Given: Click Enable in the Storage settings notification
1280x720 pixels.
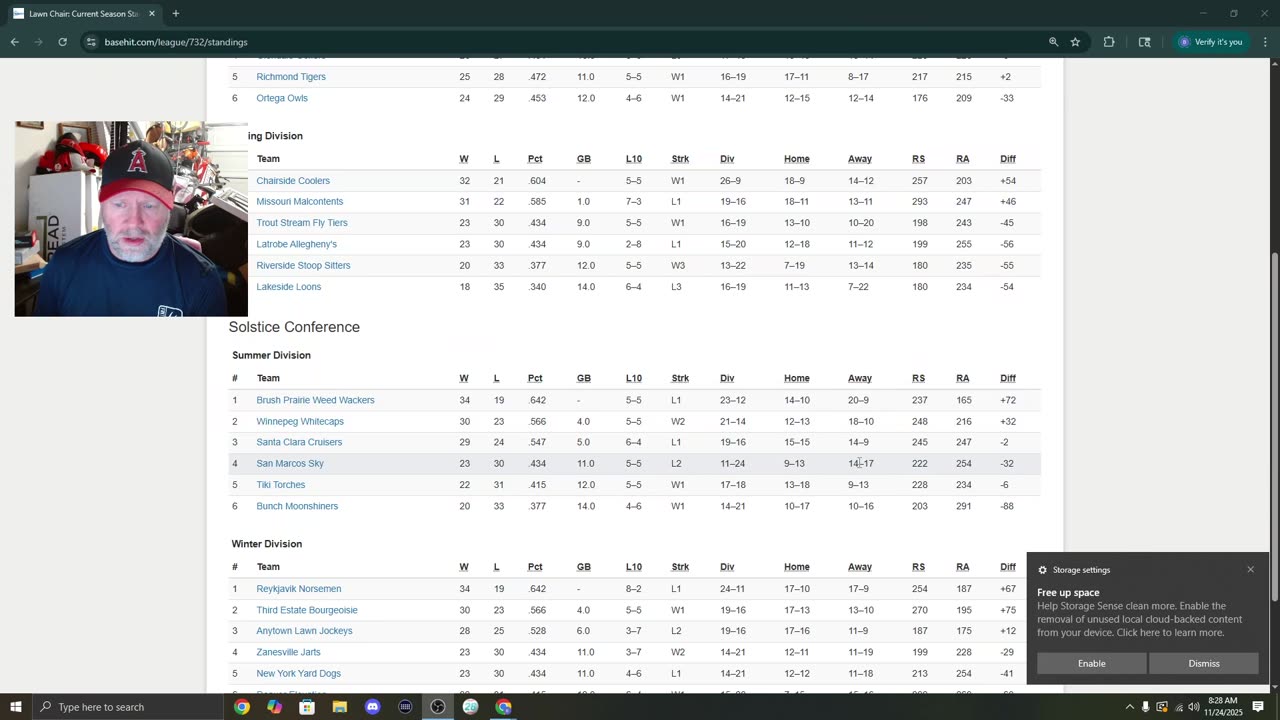Looking at the screenshot, I should pyautogui.click(x=1091, y=663).
